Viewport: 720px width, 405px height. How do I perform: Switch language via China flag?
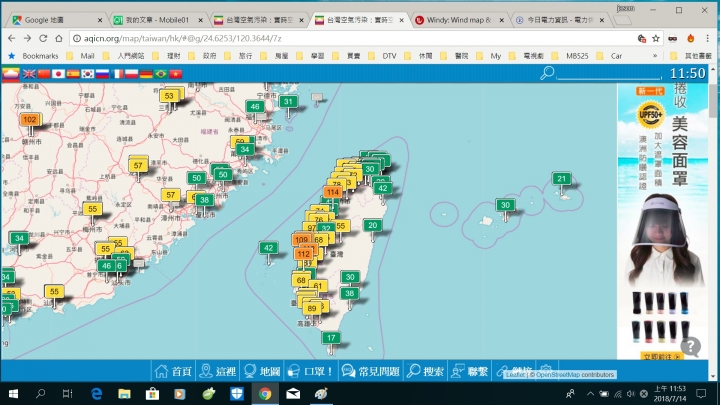[44, 74]
